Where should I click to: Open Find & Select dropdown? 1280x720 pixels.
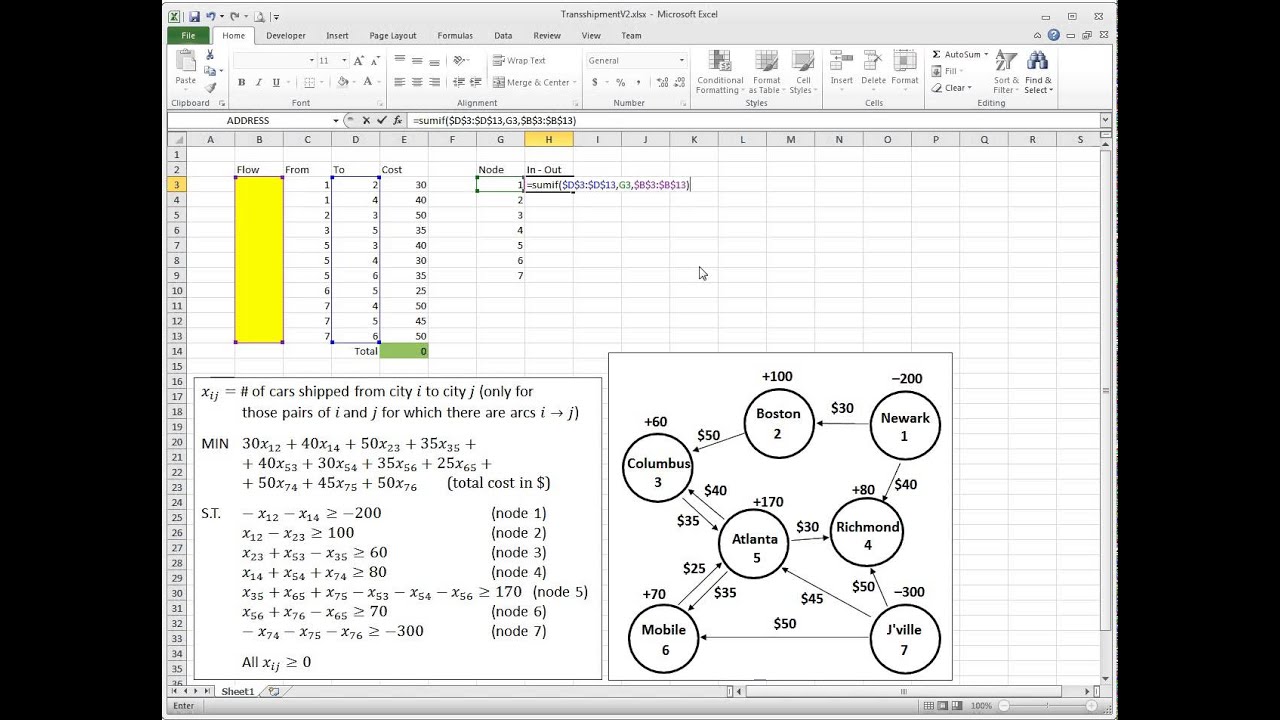pyautogui.click(x=1037, y=72)
